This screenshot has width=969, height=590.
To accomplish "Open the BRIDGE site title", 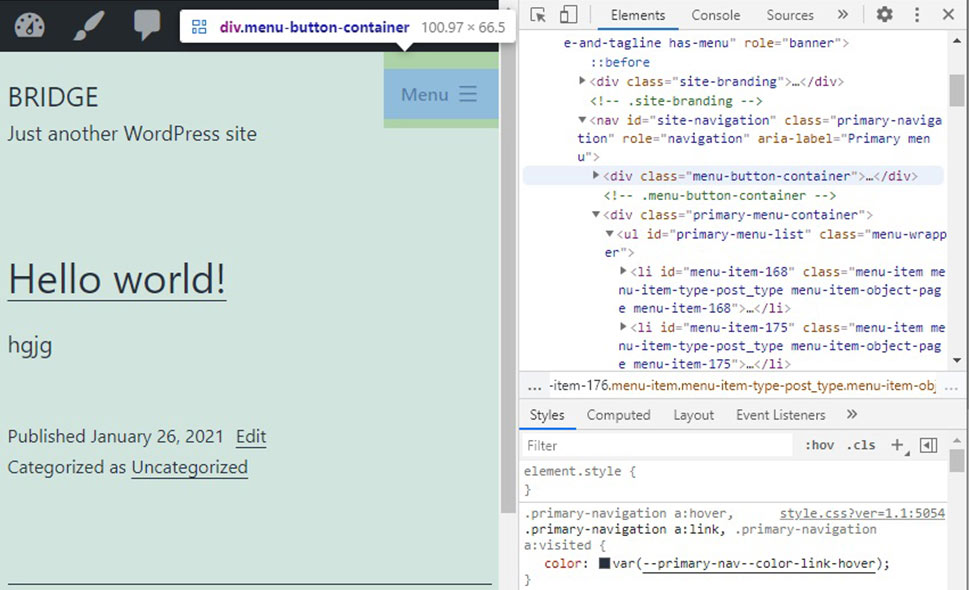I will coord(53,97).
